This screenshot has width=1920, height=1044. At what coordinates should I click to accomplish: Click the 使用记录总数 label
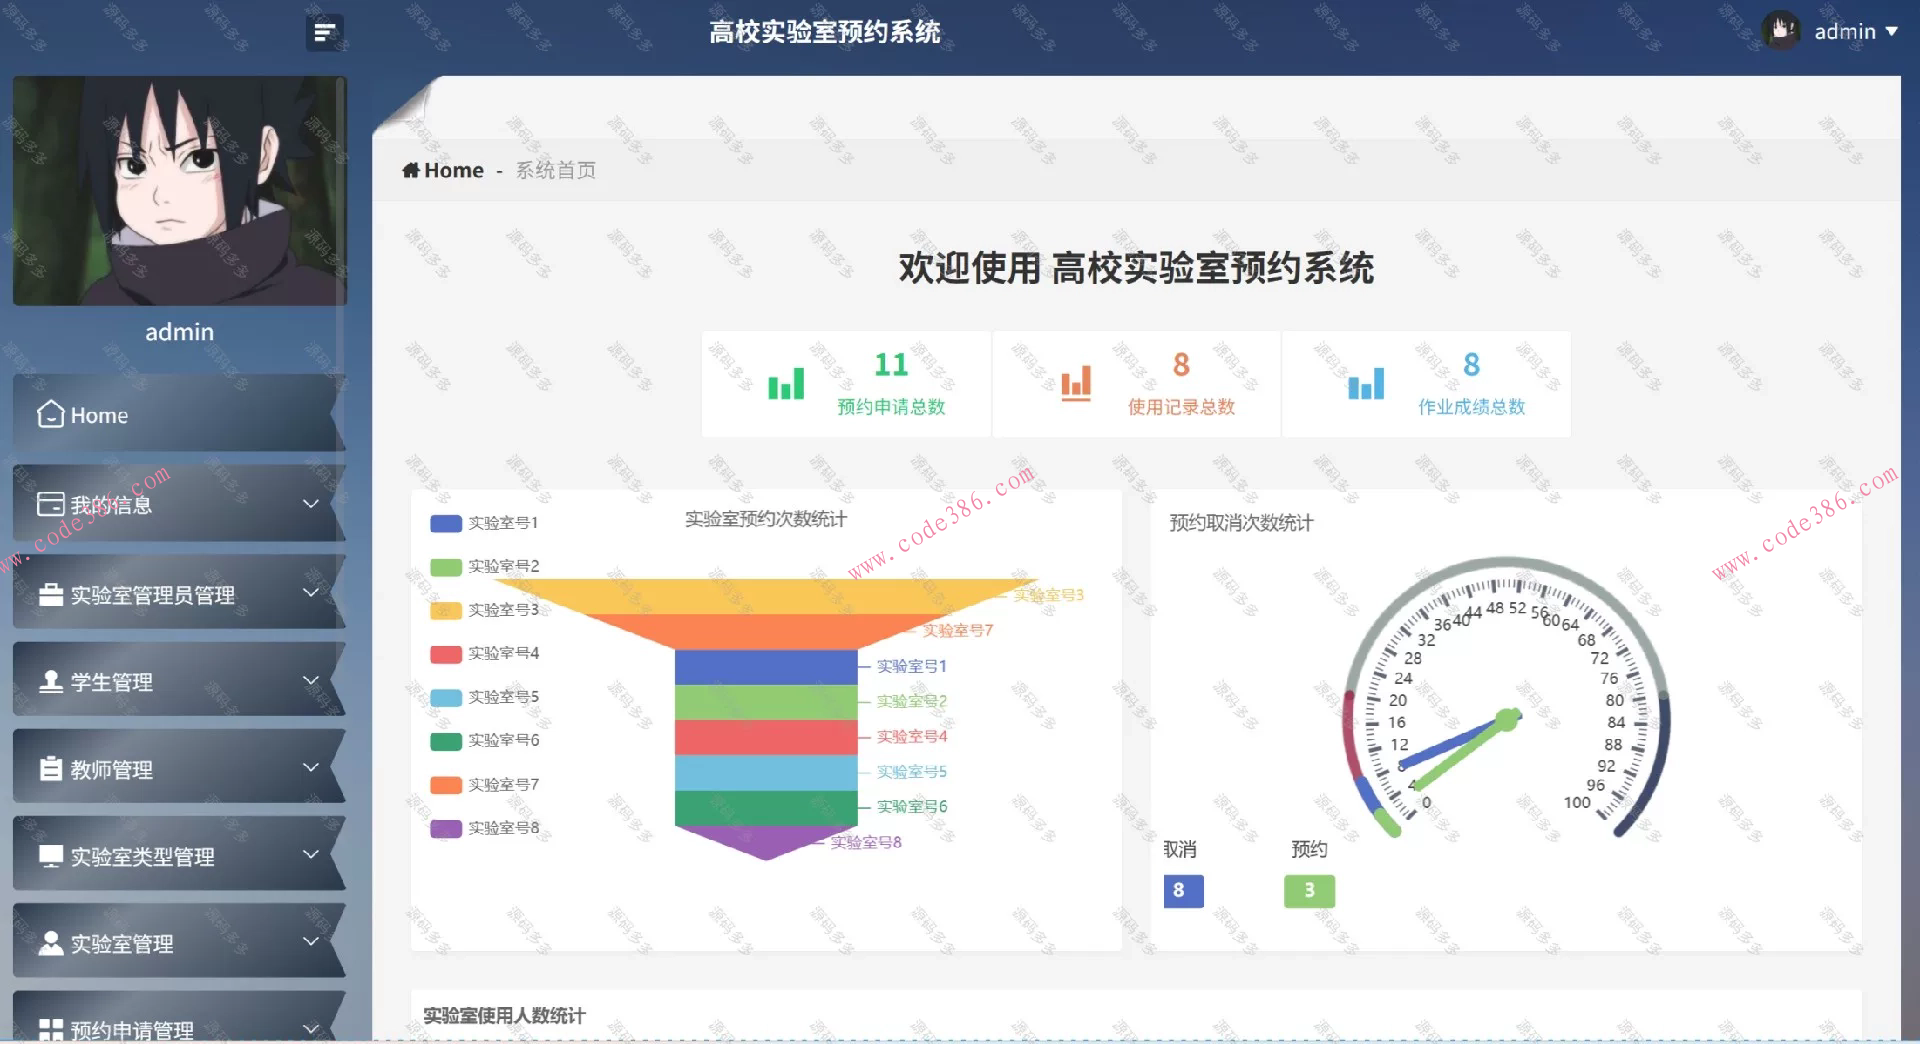(x=1181, y=407)
